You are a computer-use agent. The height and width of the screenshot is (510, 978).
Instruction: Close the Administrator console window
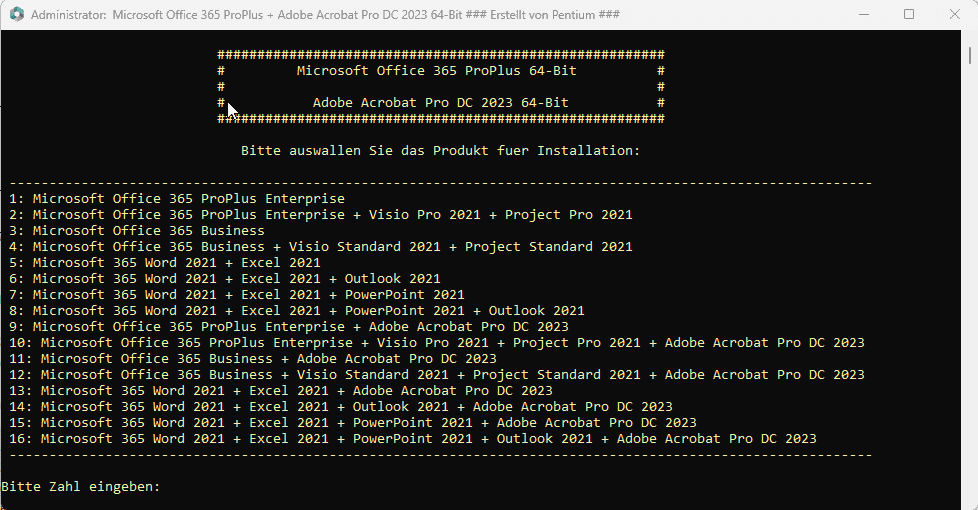pos(954,14)
